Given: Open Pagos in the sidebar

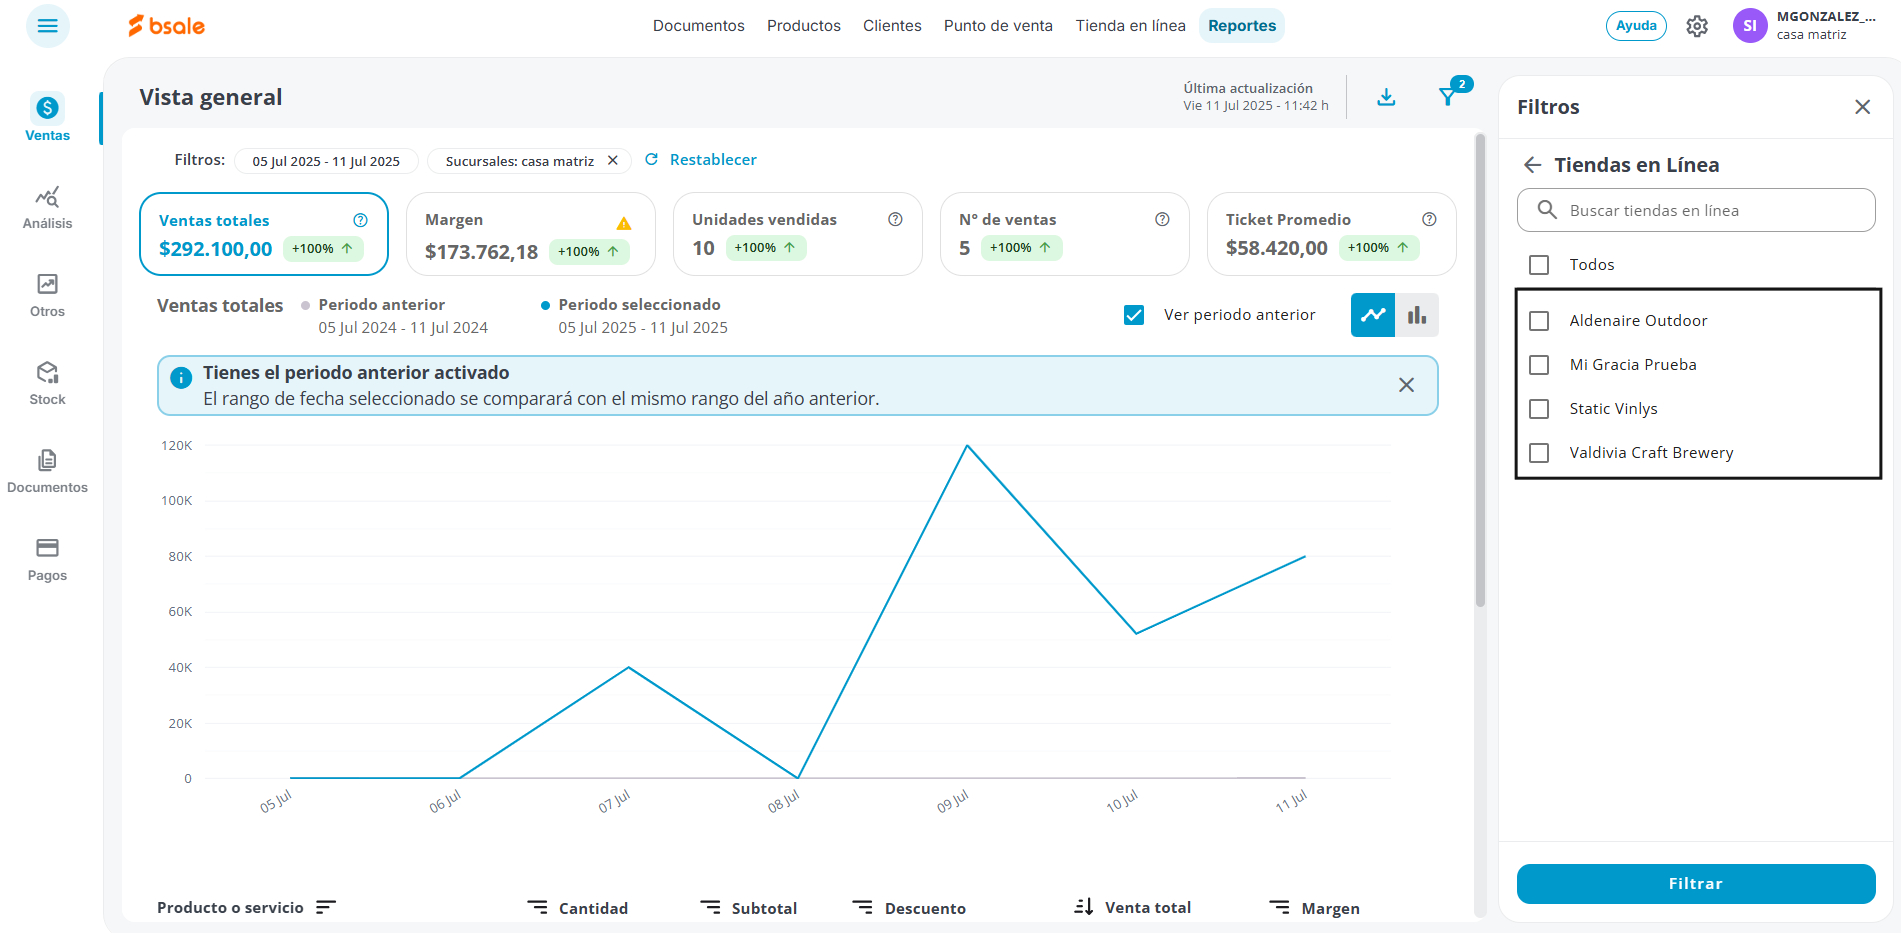Looking at the screenshot, I should 47,559.
